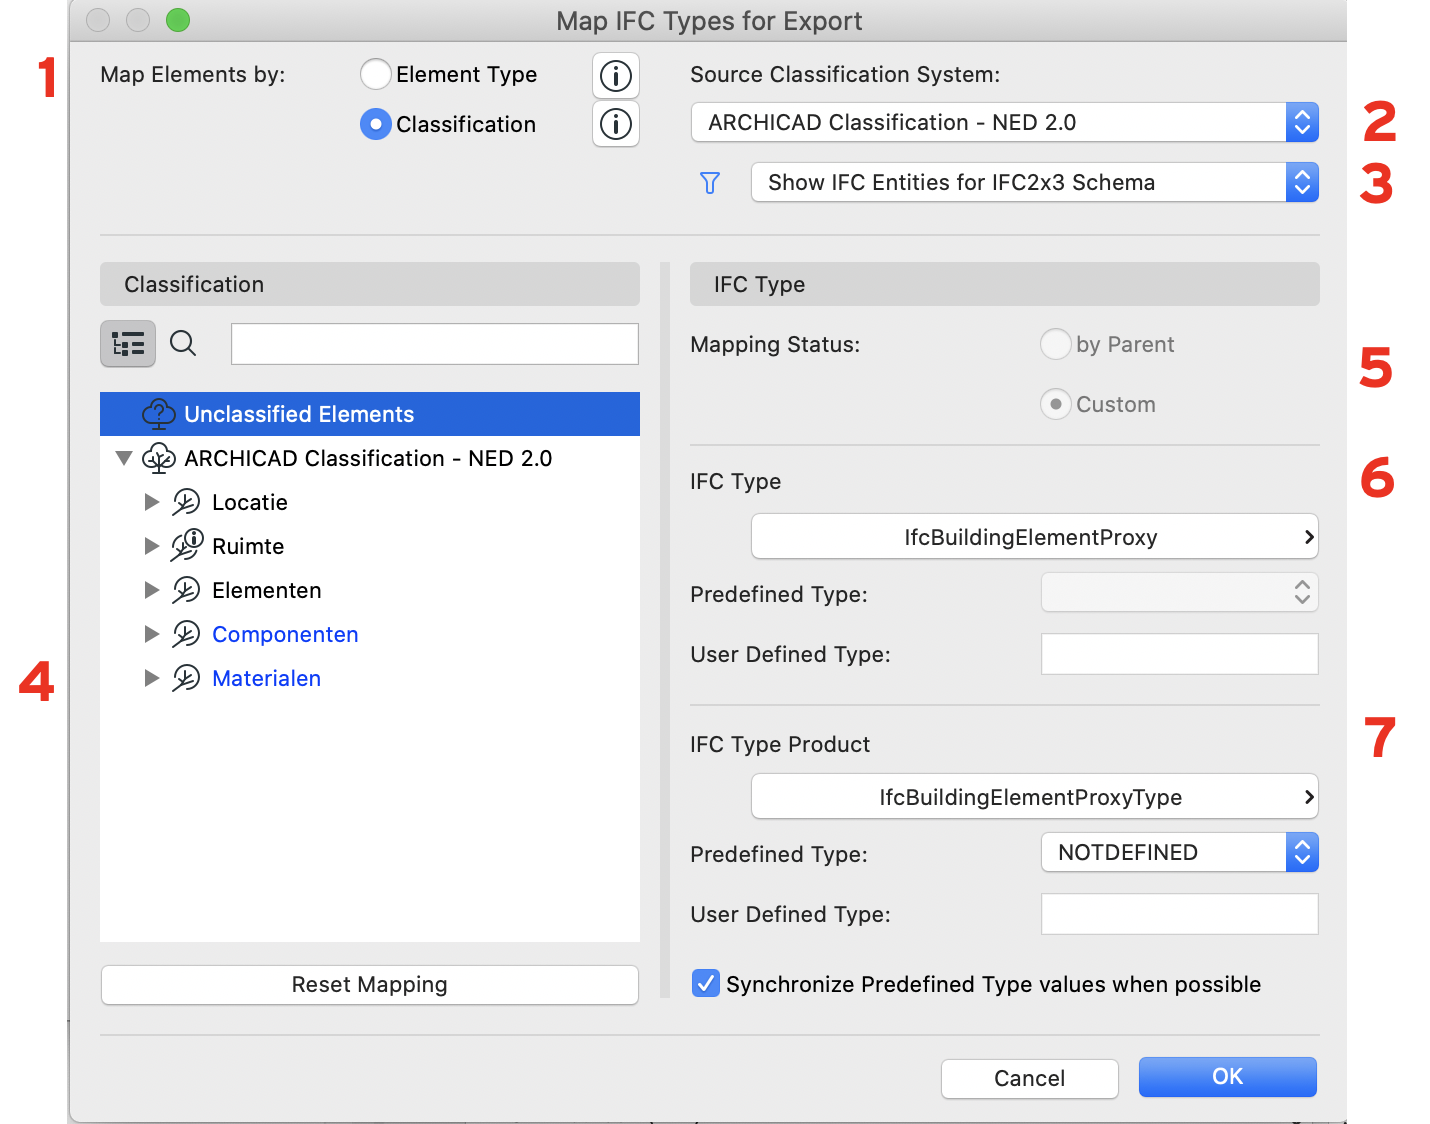Expand the Materialen branch
This screenshot has height=1124, width=1430.
152,678
